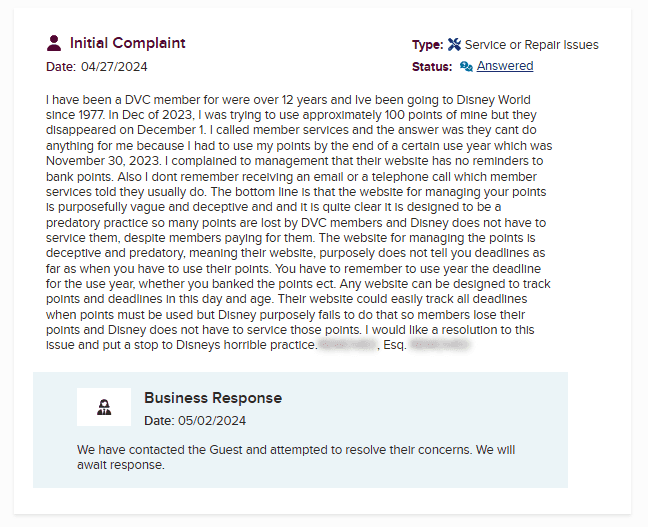This screenshot has height=527, width=648.
Task: Click the person icon beside Initial Complaint
Action: point(54,43)
